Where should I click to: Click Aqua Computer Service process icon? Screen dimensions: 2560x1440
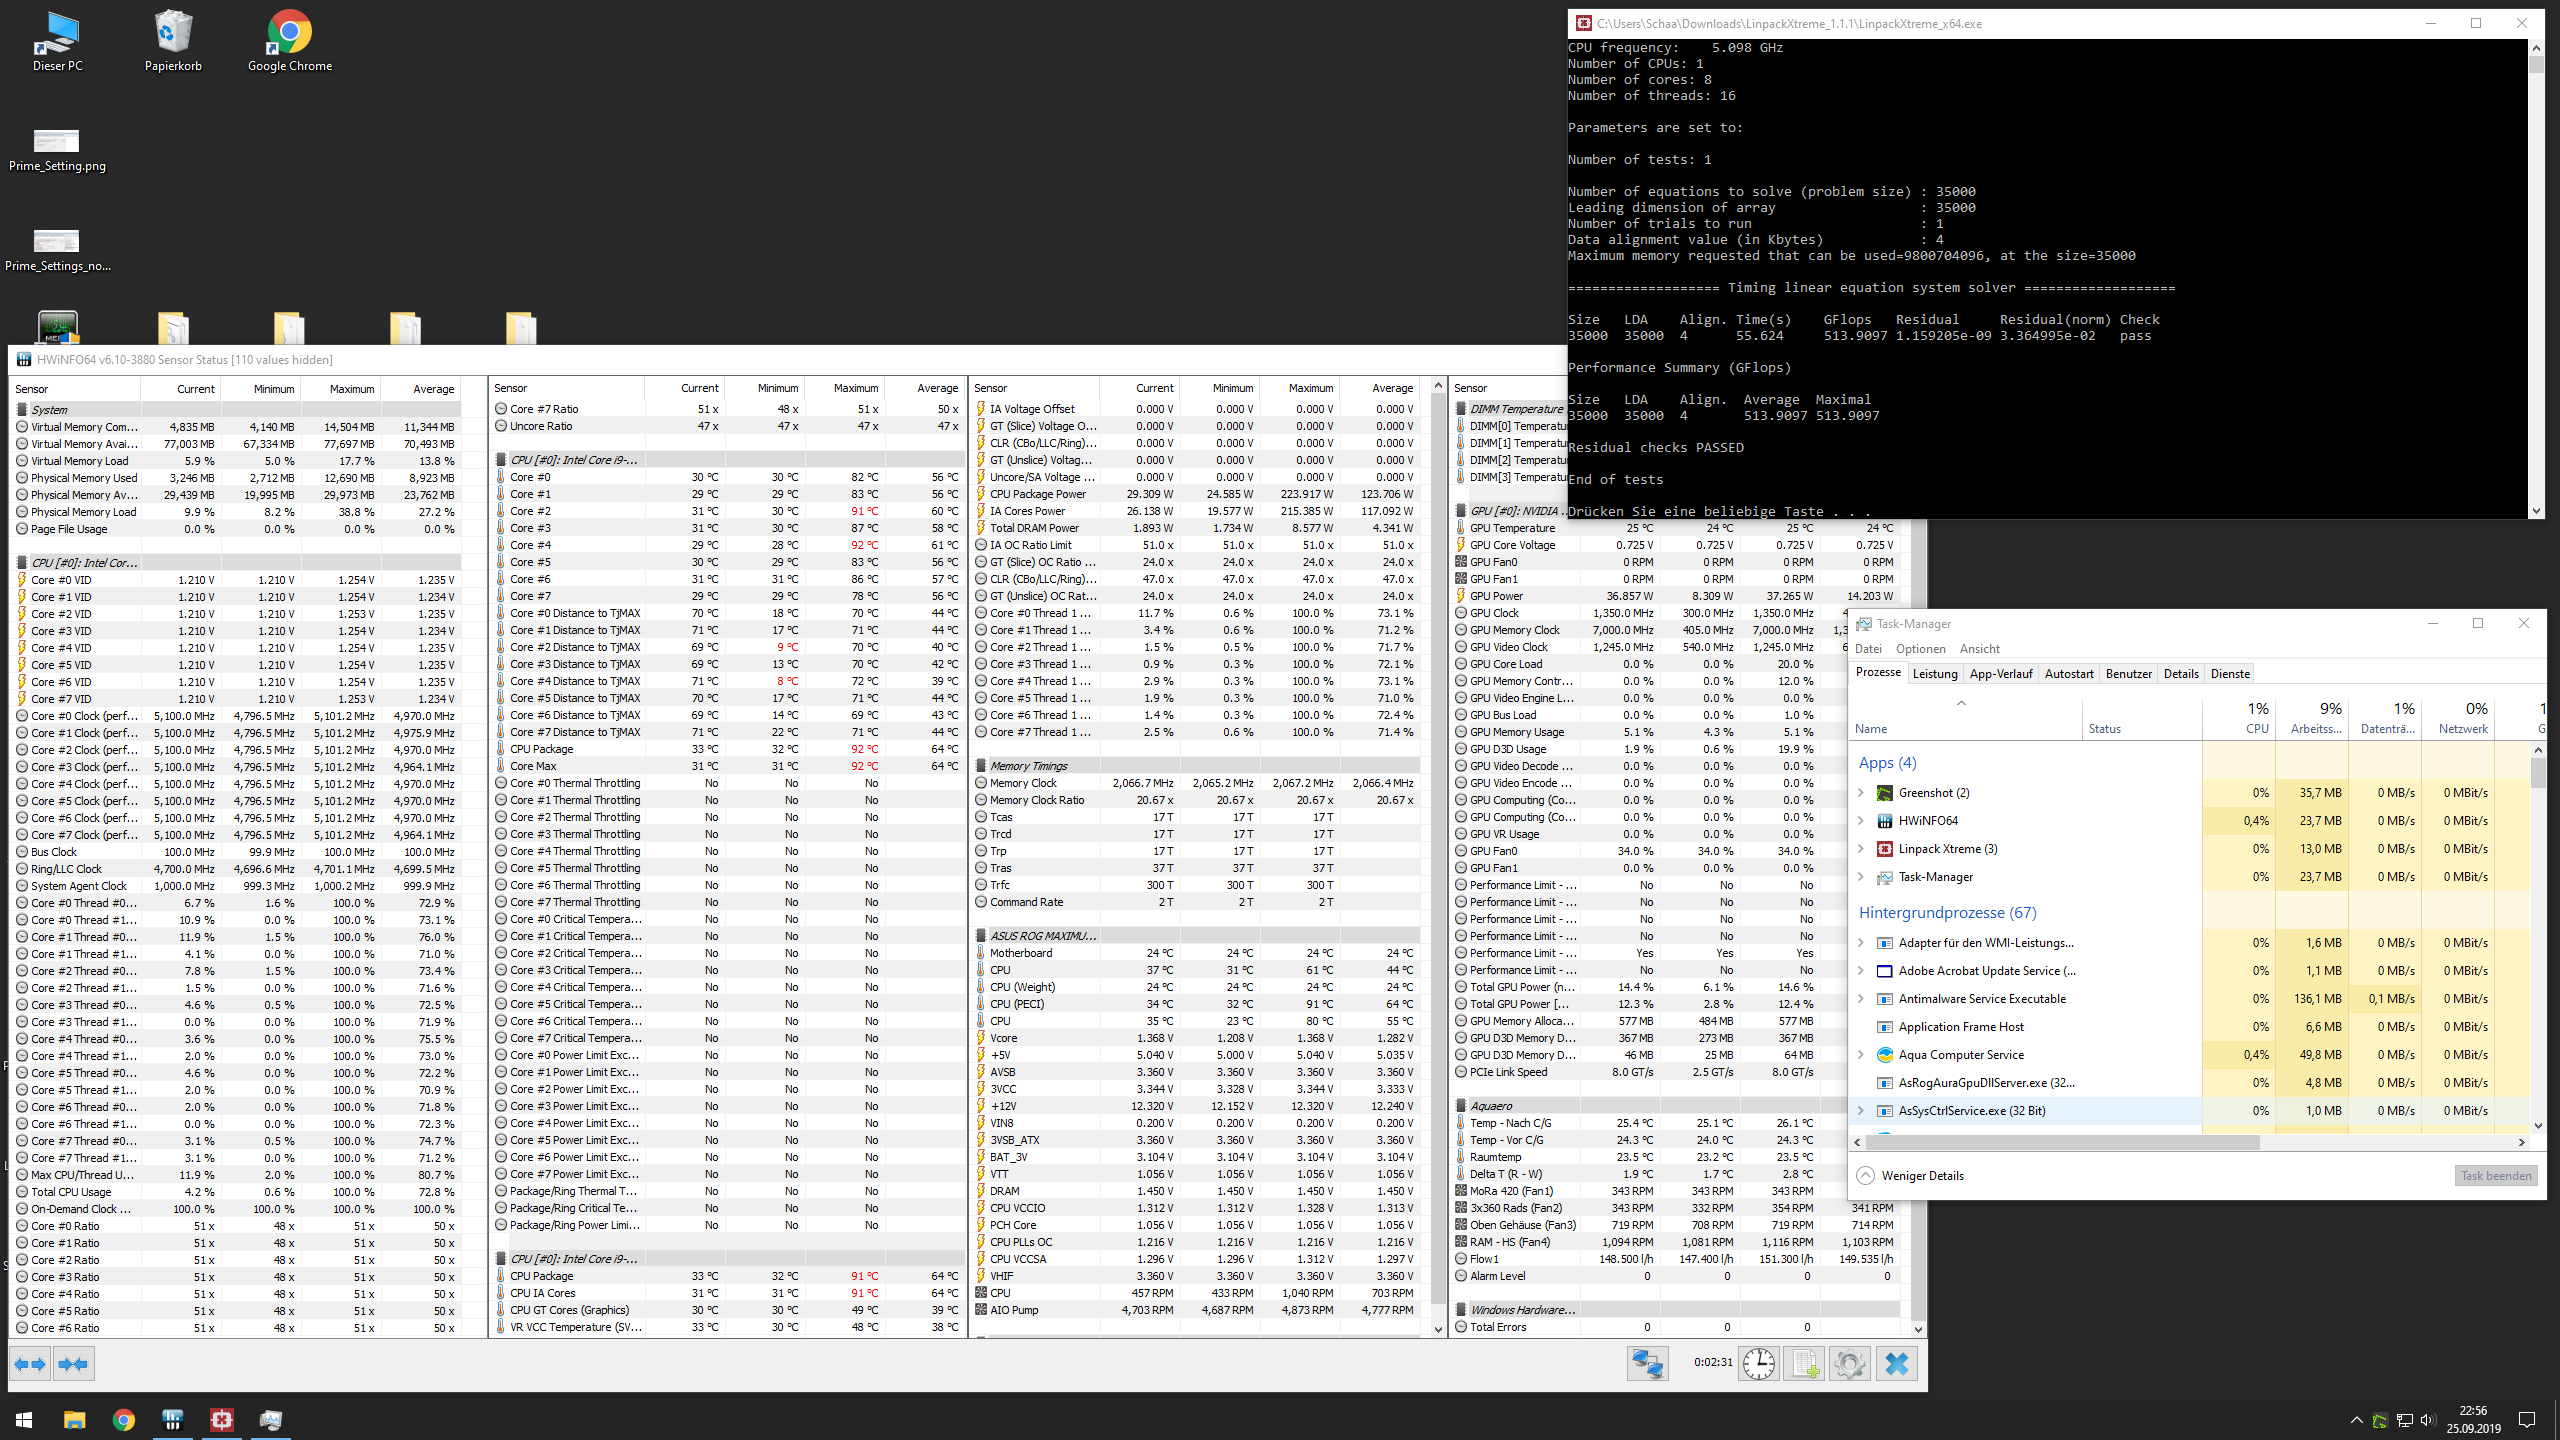tap(1885, 1055)
